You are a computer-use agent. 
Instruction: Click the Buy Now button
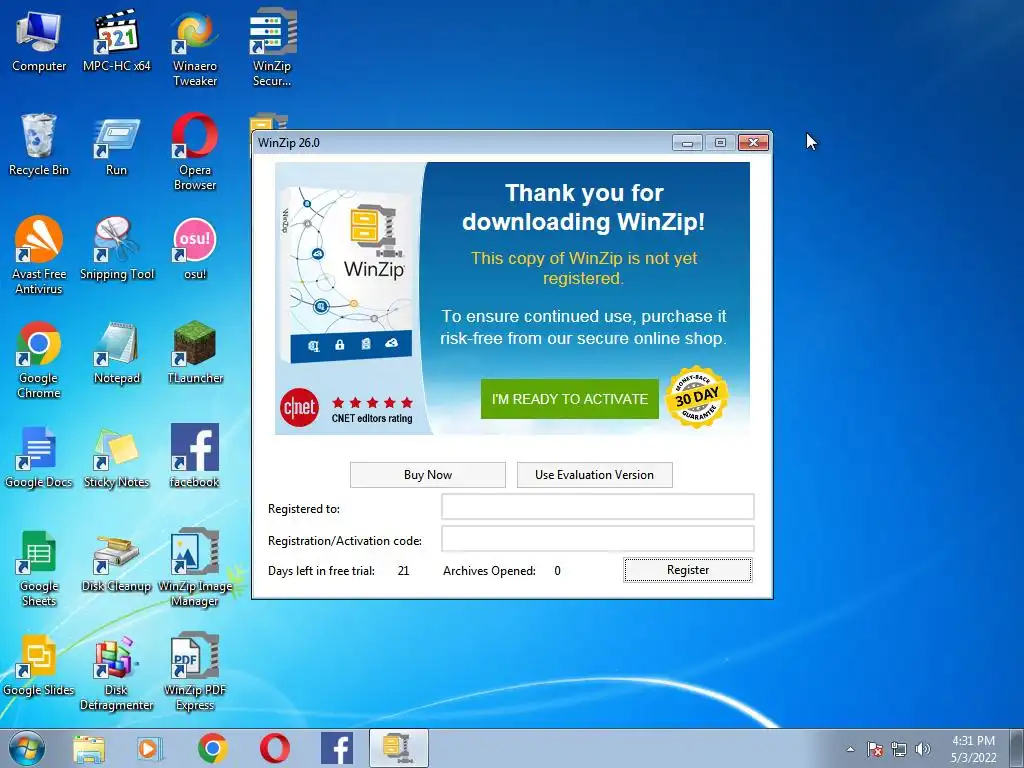click(x=428, y=475)
